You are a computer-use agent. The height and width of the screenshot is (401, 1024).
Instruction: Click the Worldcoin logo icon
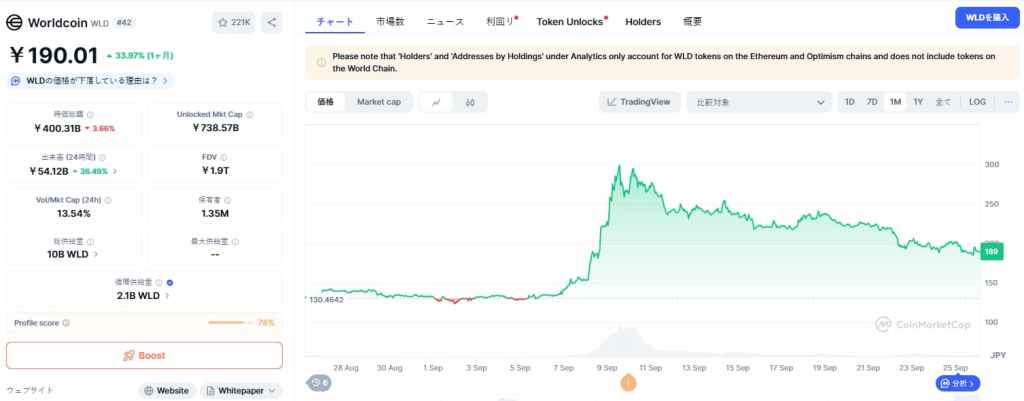(x=14, y=23)
